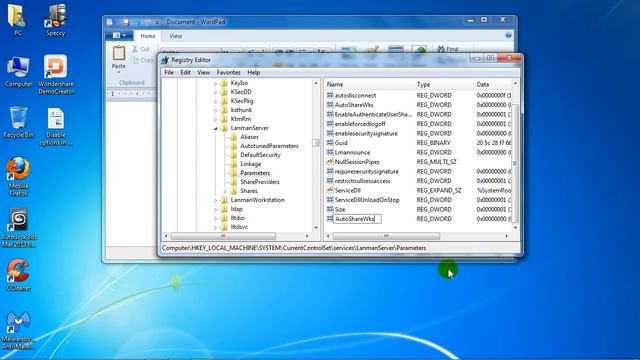Click the name edit box of new AutoShareWks
Image resolution: width=640 pixels, height=360 pixels.
[x=357, y=219]
